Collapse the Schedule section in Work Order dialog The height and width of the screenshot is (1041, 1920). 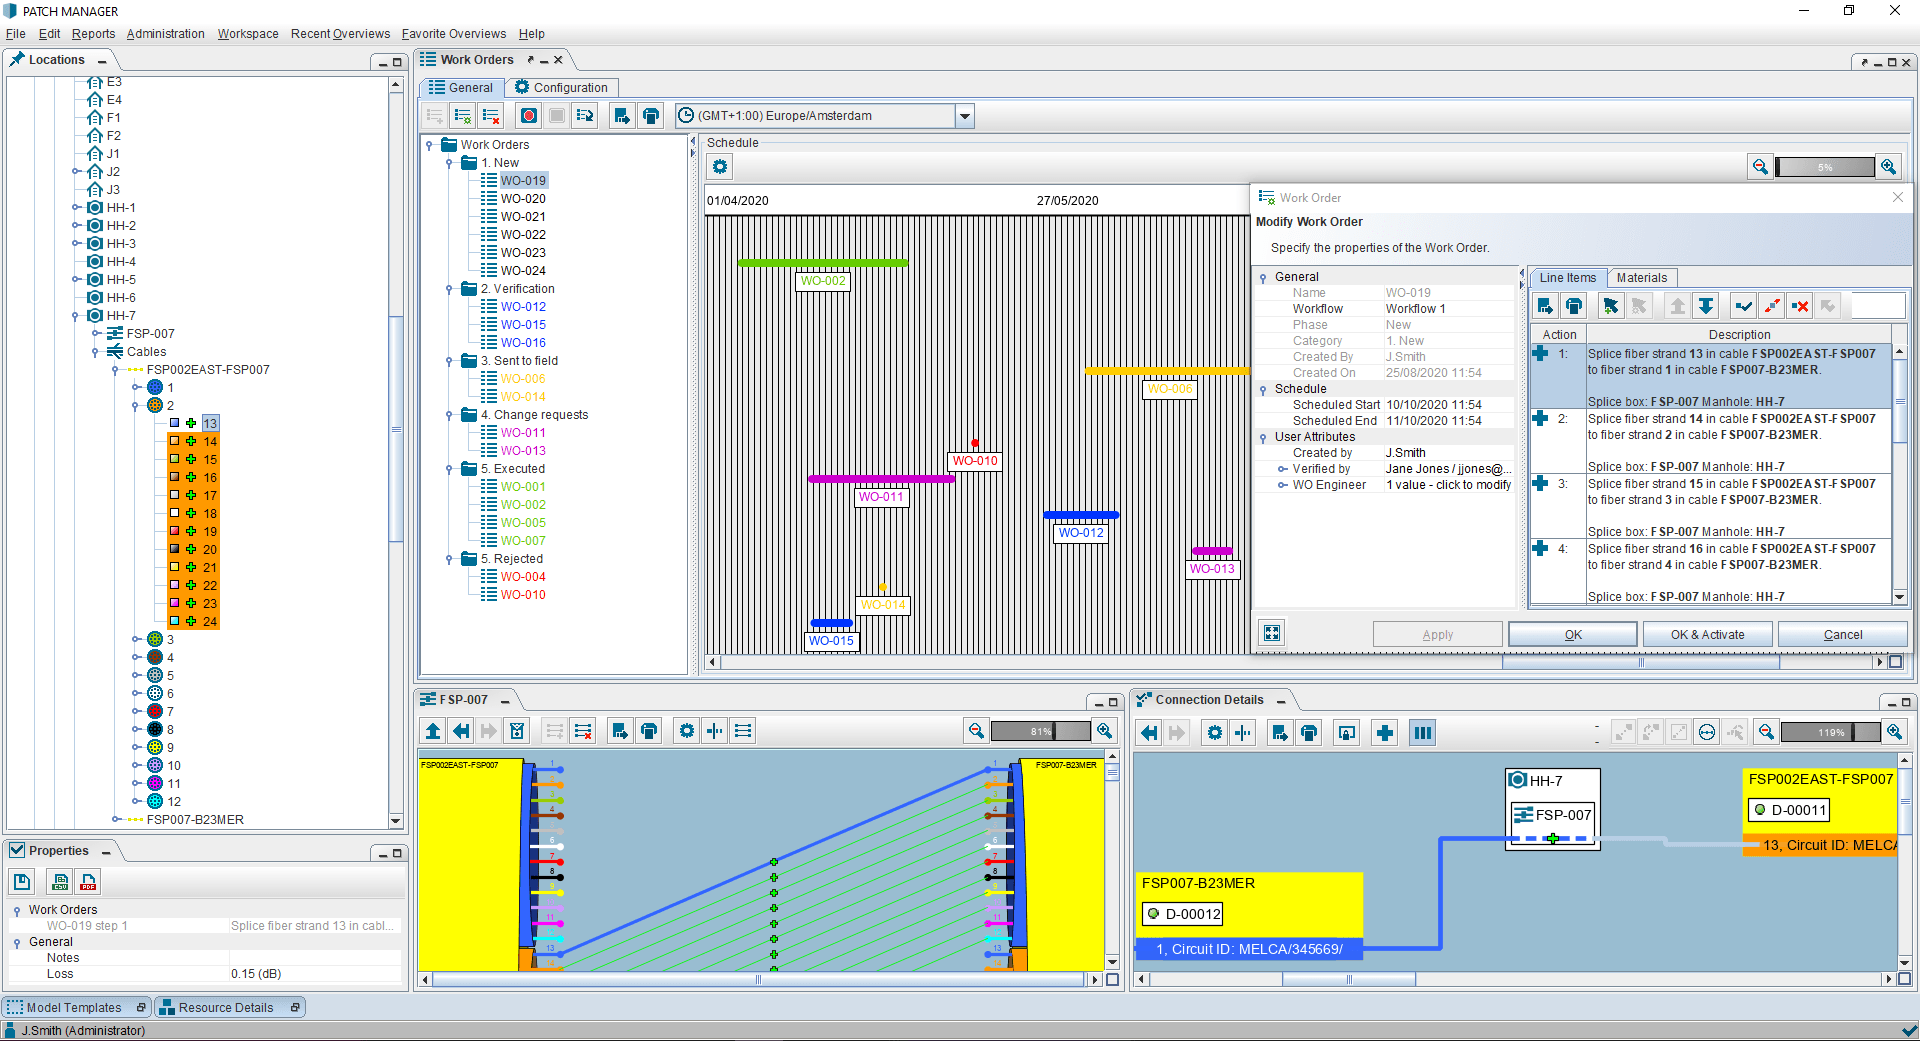pyautogui.click(x=1263, y=390)
